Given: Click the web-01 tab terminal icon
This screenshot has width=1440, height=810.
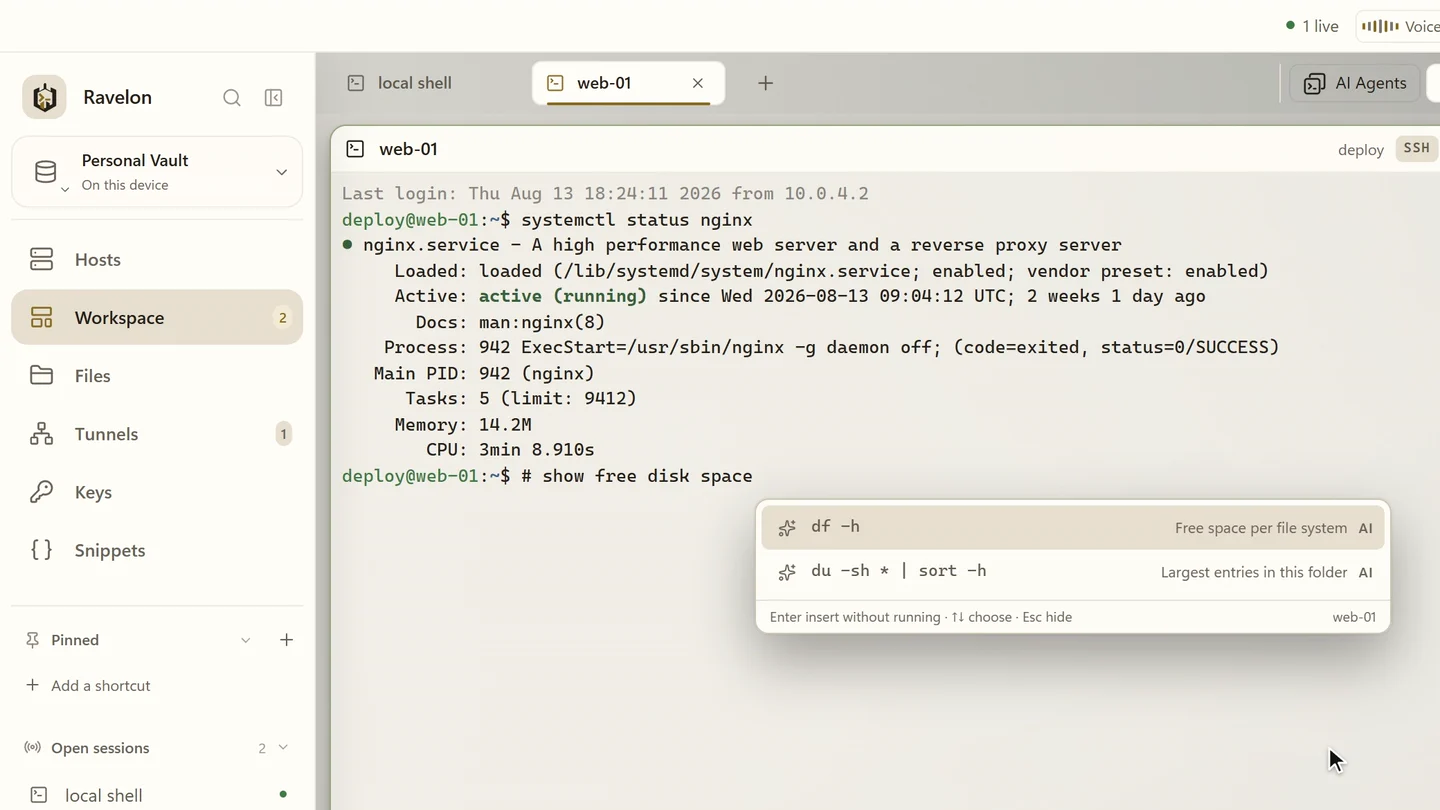Looking at the screenshot, I should point(555,83).
